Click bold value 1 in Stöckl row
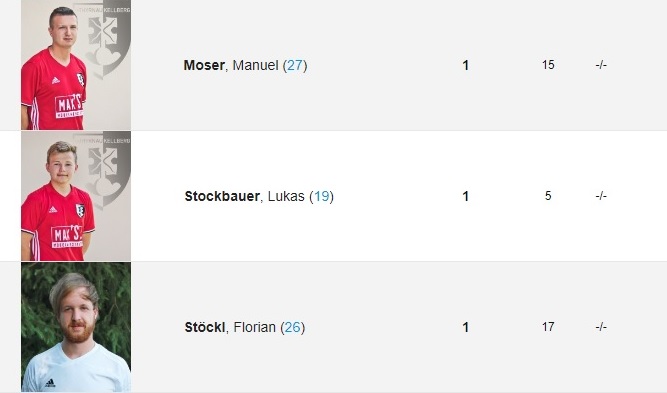The image size is (667, 393). [465, 327]
